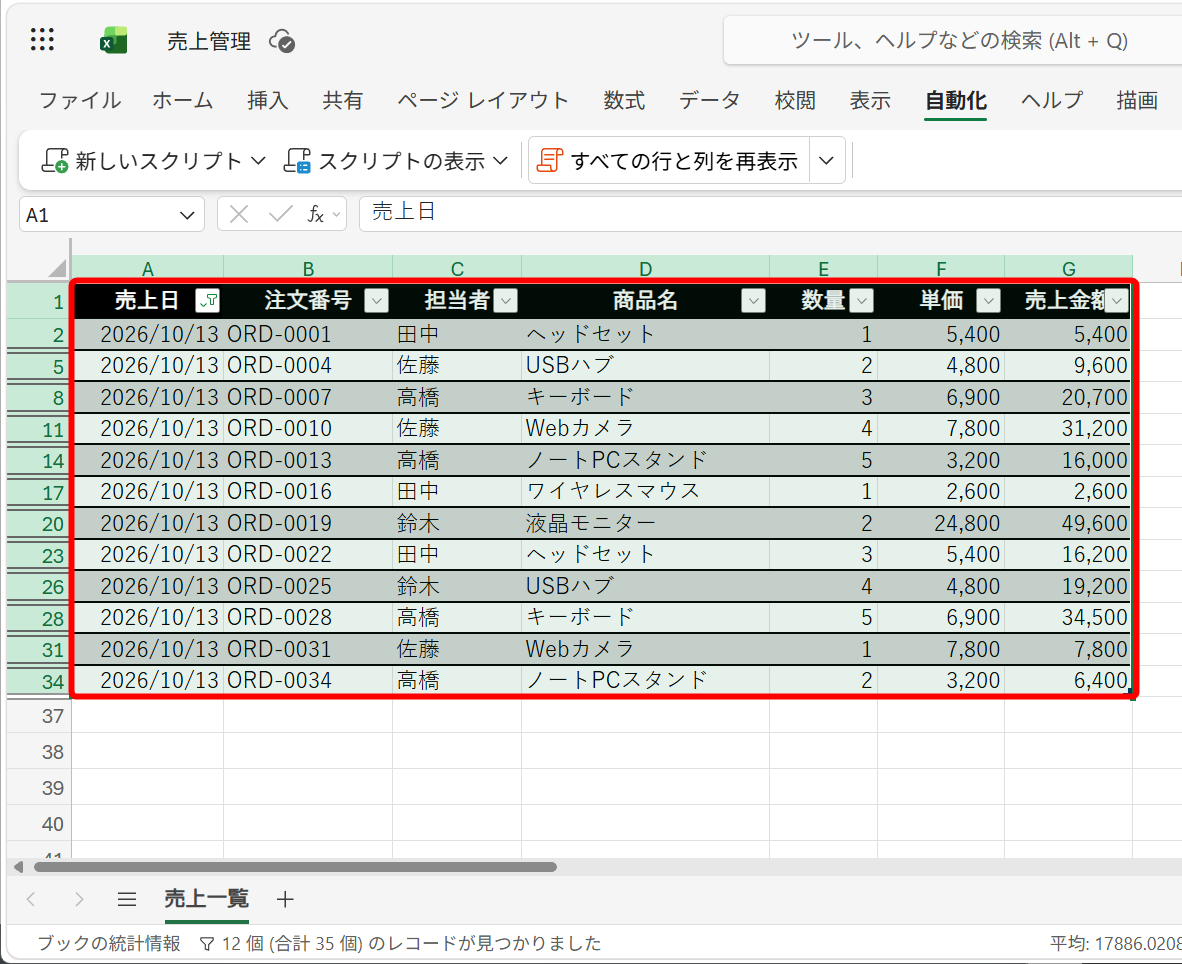Click the cancel entry X icon
The image size is (1182, 964).
pos(239,215)
